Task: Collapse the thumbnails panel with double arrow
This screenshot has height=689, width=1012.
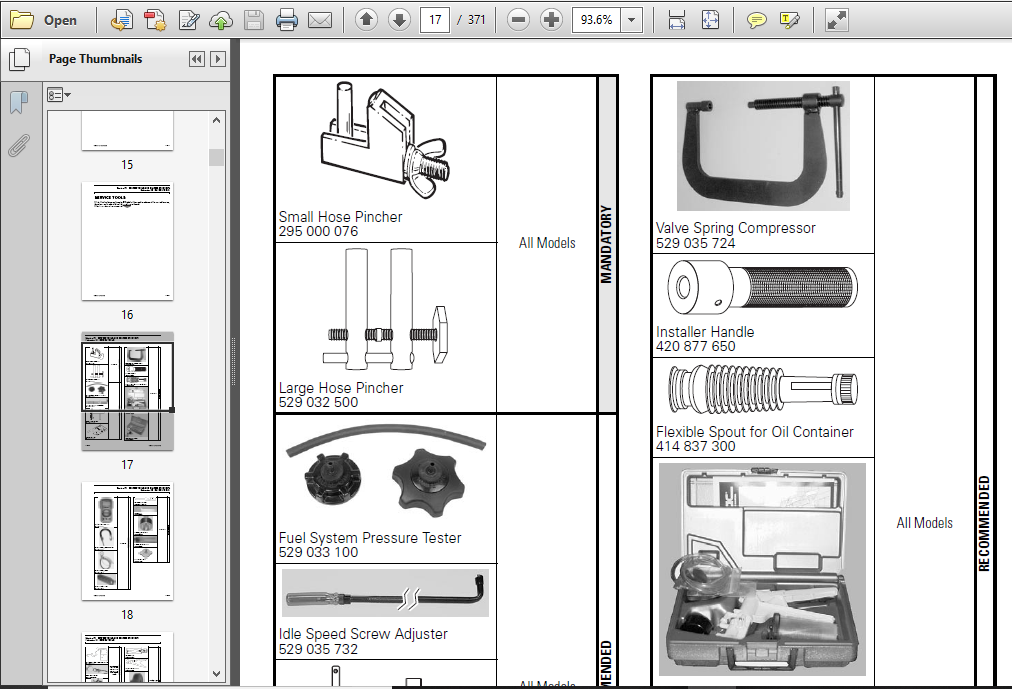Action: point(197,59)
